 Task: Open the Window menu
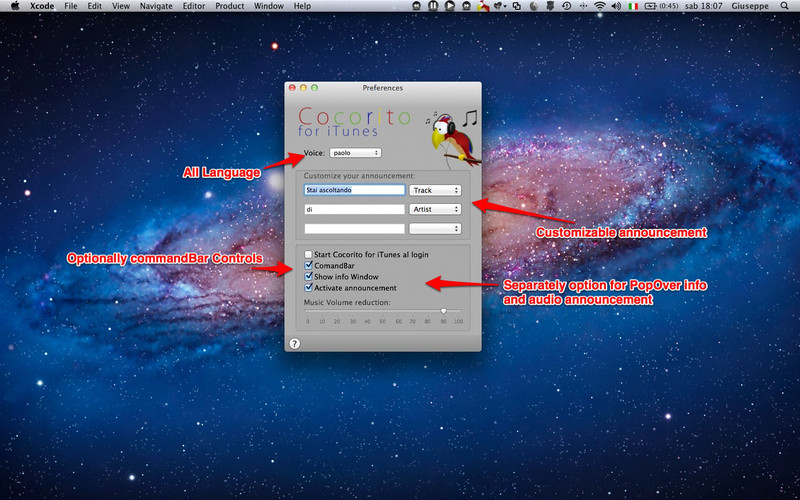pos(268,6)
